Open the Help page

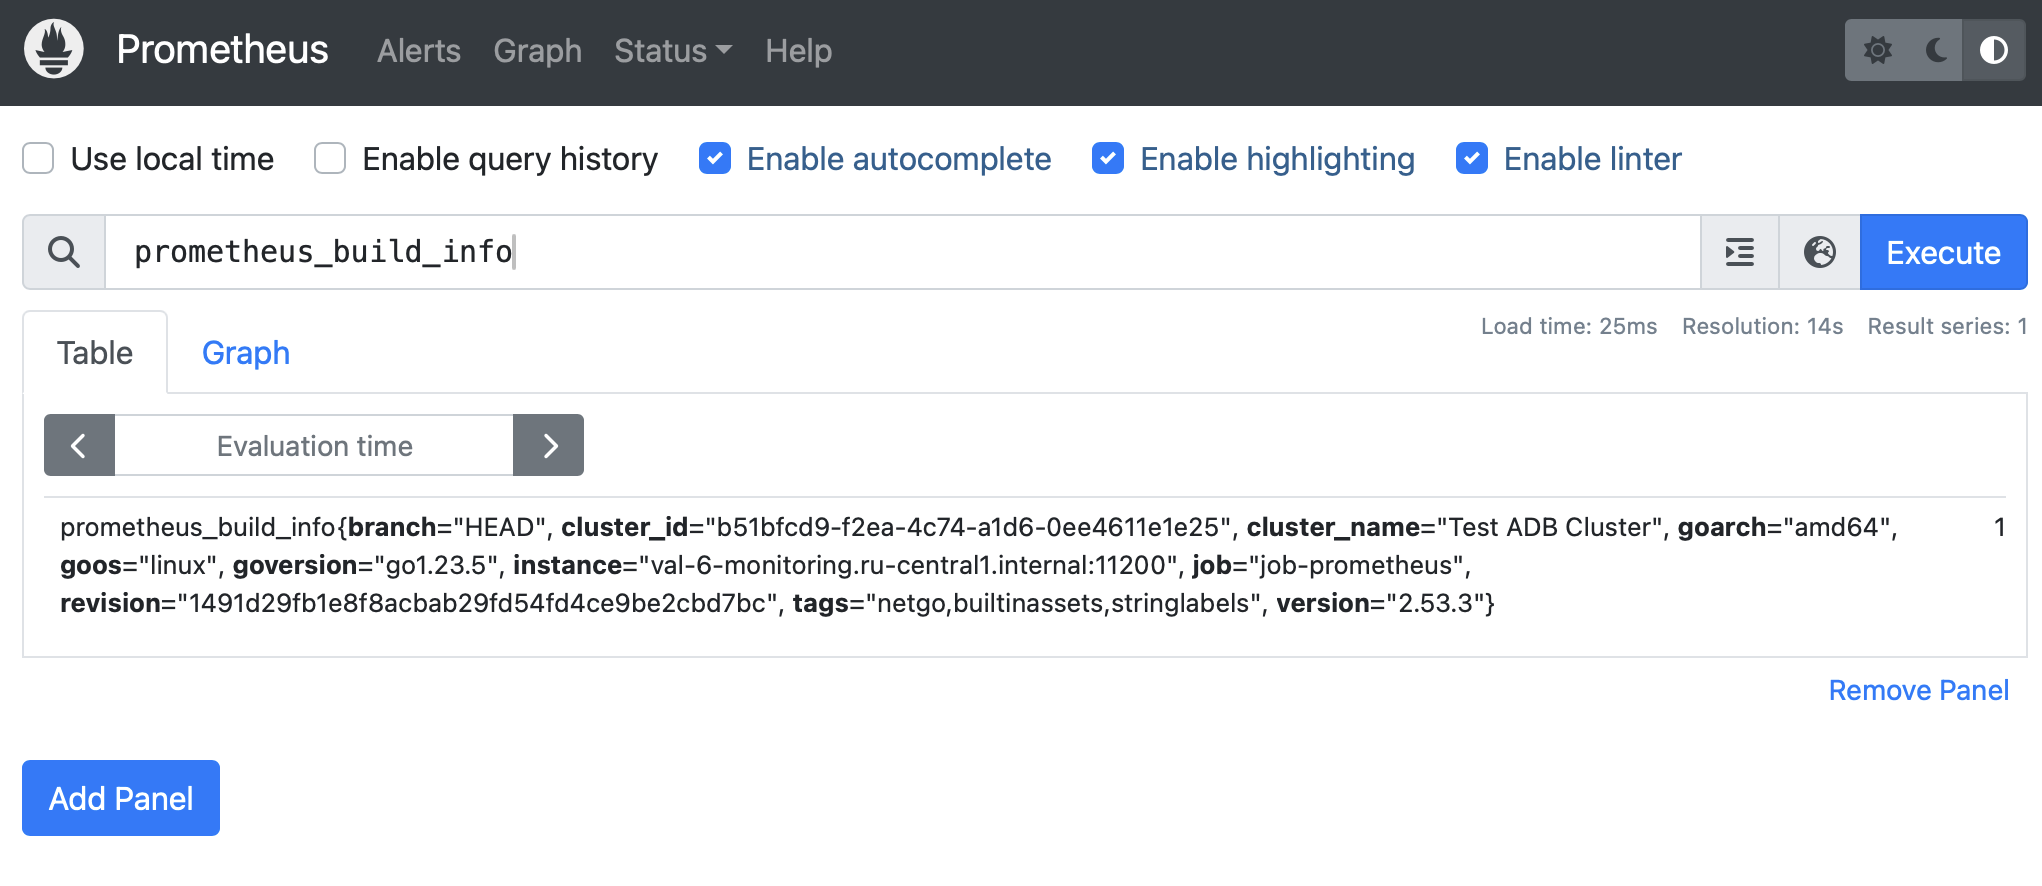798,51
